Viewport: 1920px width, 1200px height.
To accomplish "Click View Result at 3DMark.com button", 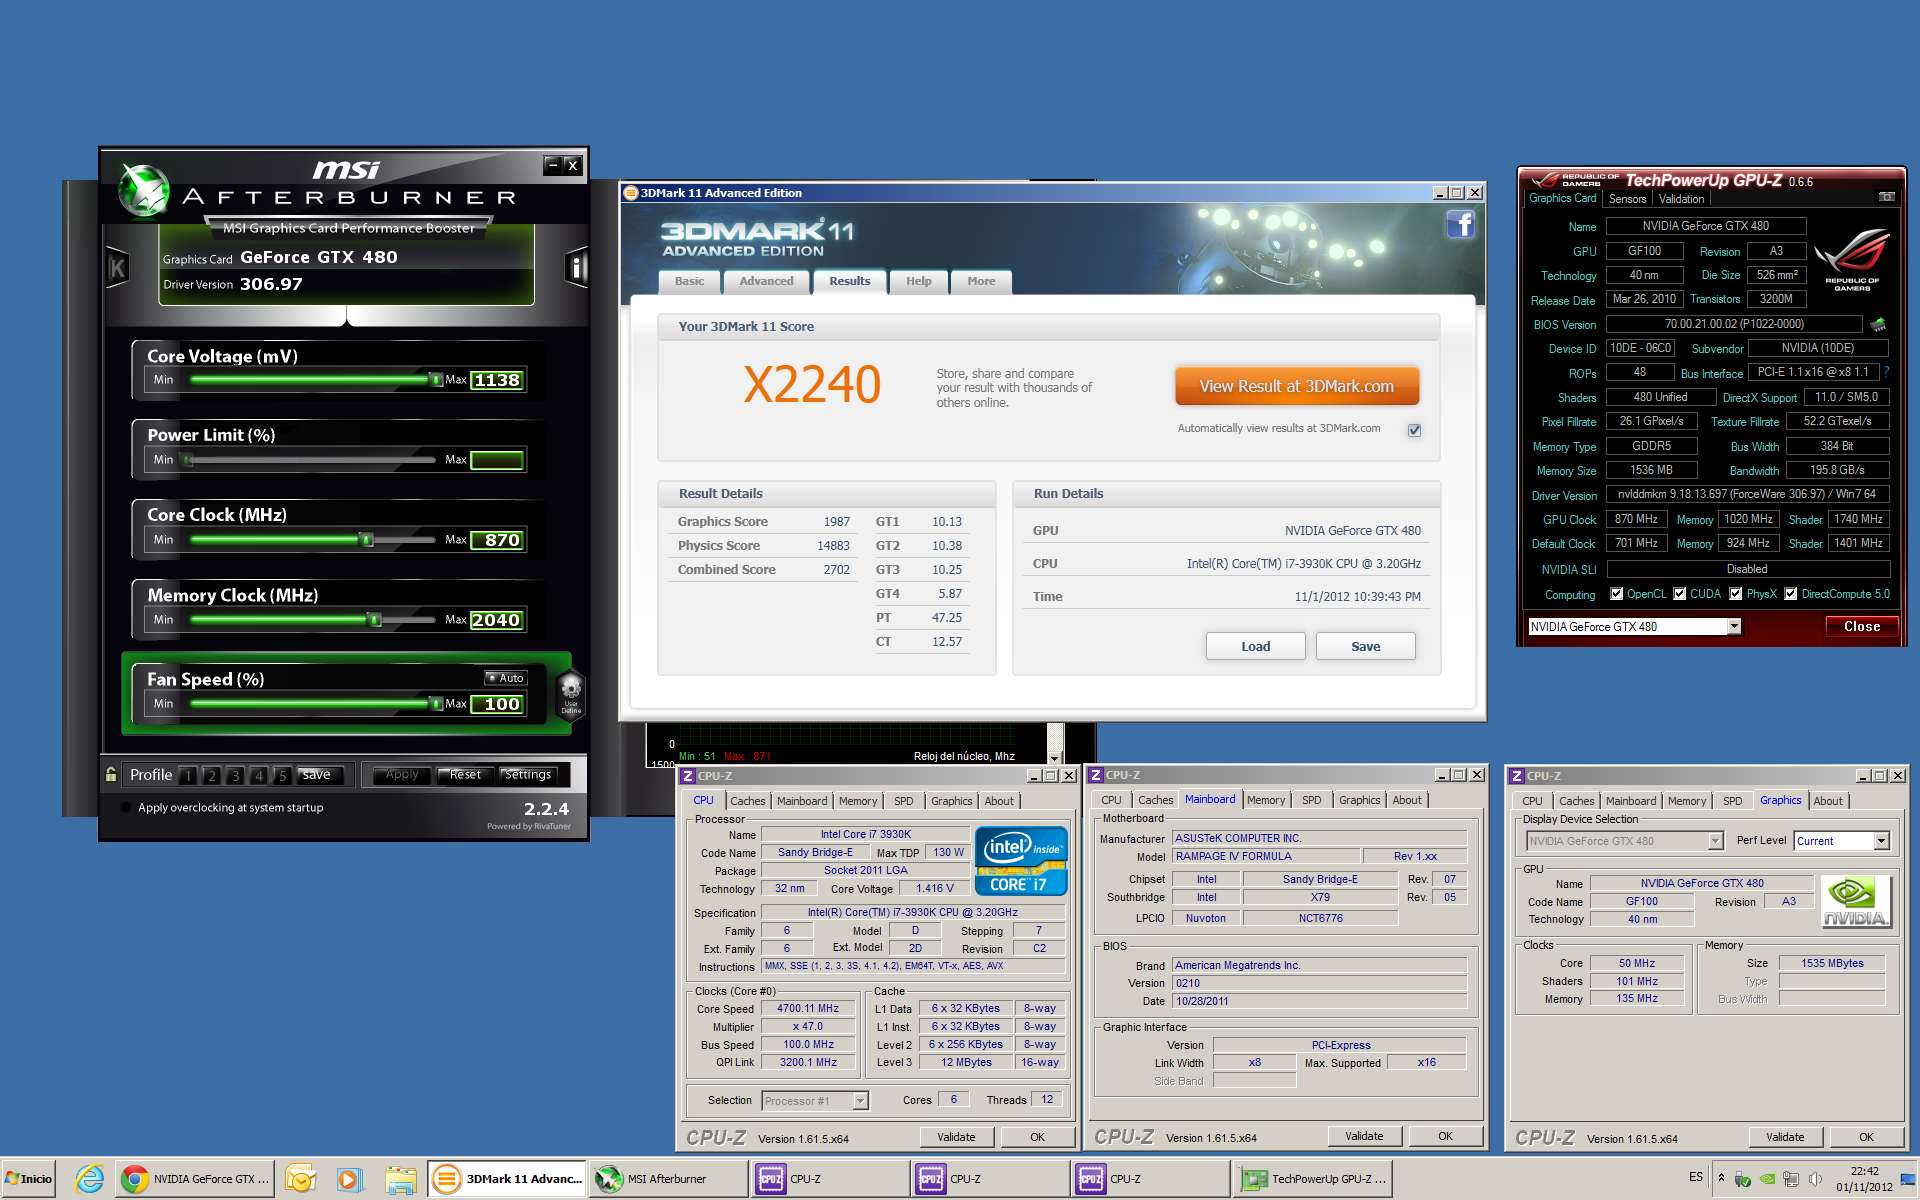I will click(x=1296, y=386).
